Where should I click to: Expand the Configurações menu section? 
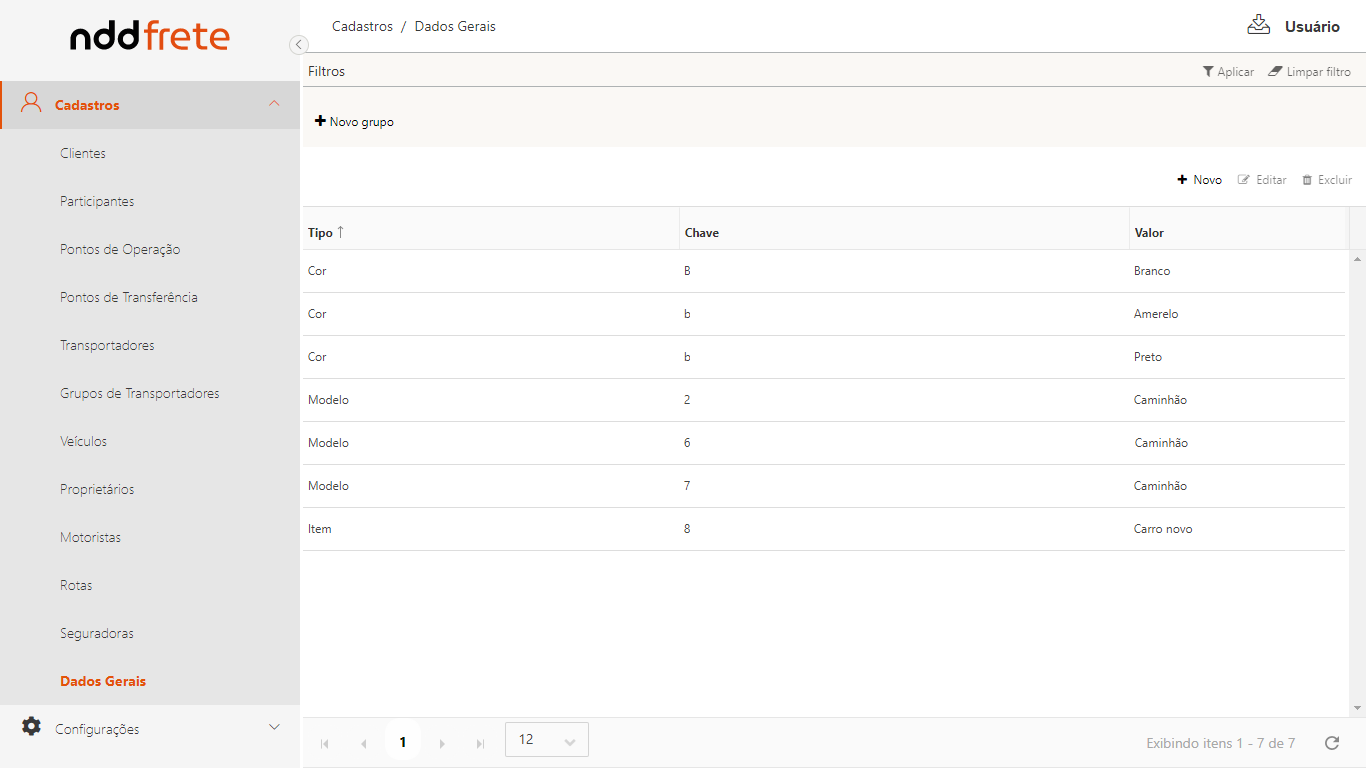pos(274,727)
